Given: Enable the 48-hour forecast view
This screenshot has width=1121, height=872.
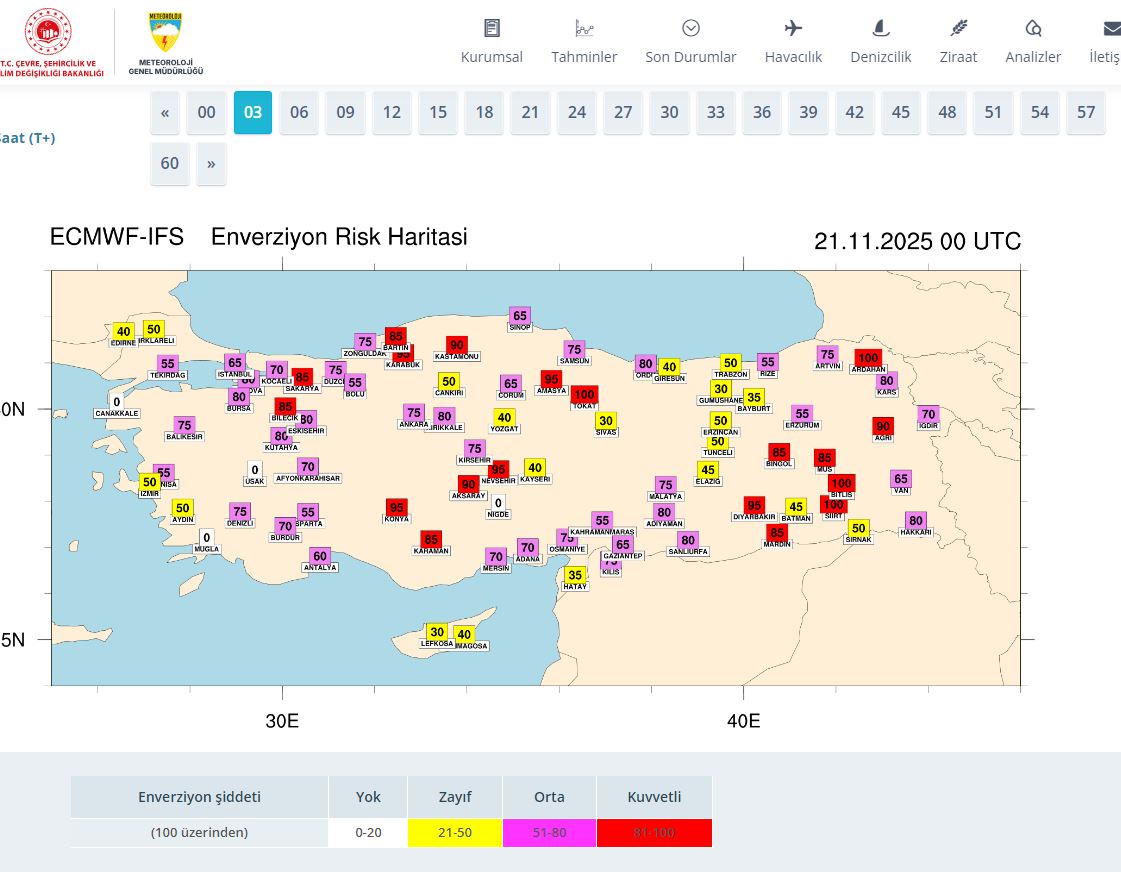Looking at the screenshot, I should (x=947, y=112).
